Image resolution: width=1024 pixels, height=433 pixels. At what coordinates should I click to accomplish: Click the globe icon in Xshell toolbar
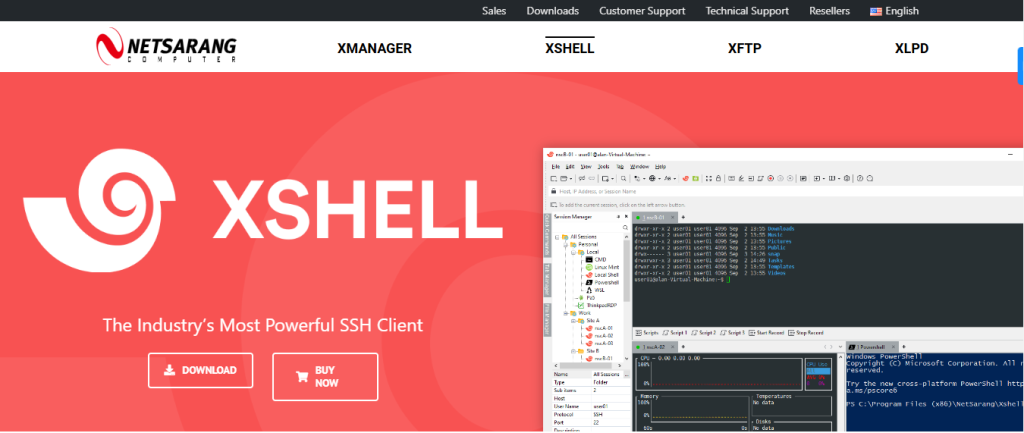651,178
